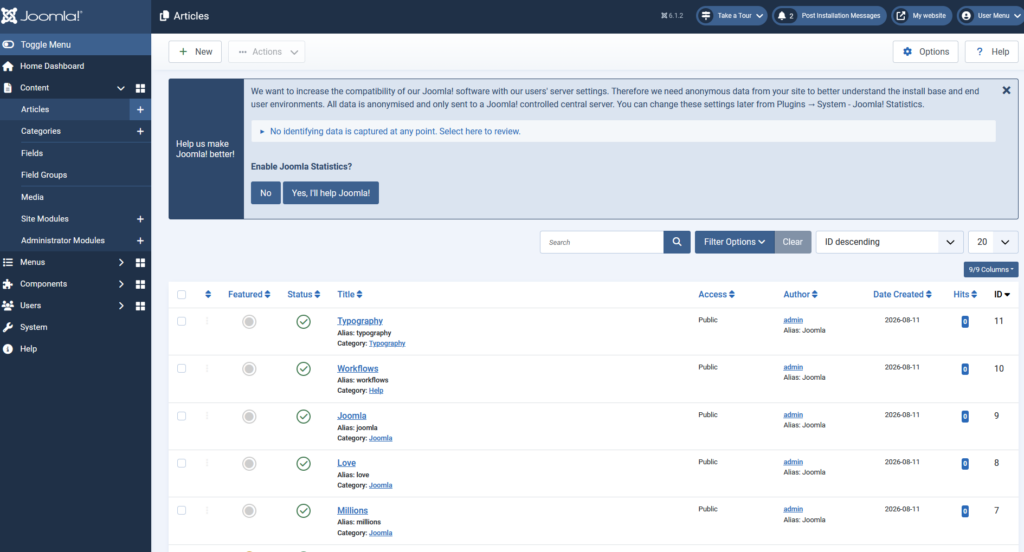Click the Toggle Menu switch icon
Screen dimensions: 1024x552
(8, 44)
